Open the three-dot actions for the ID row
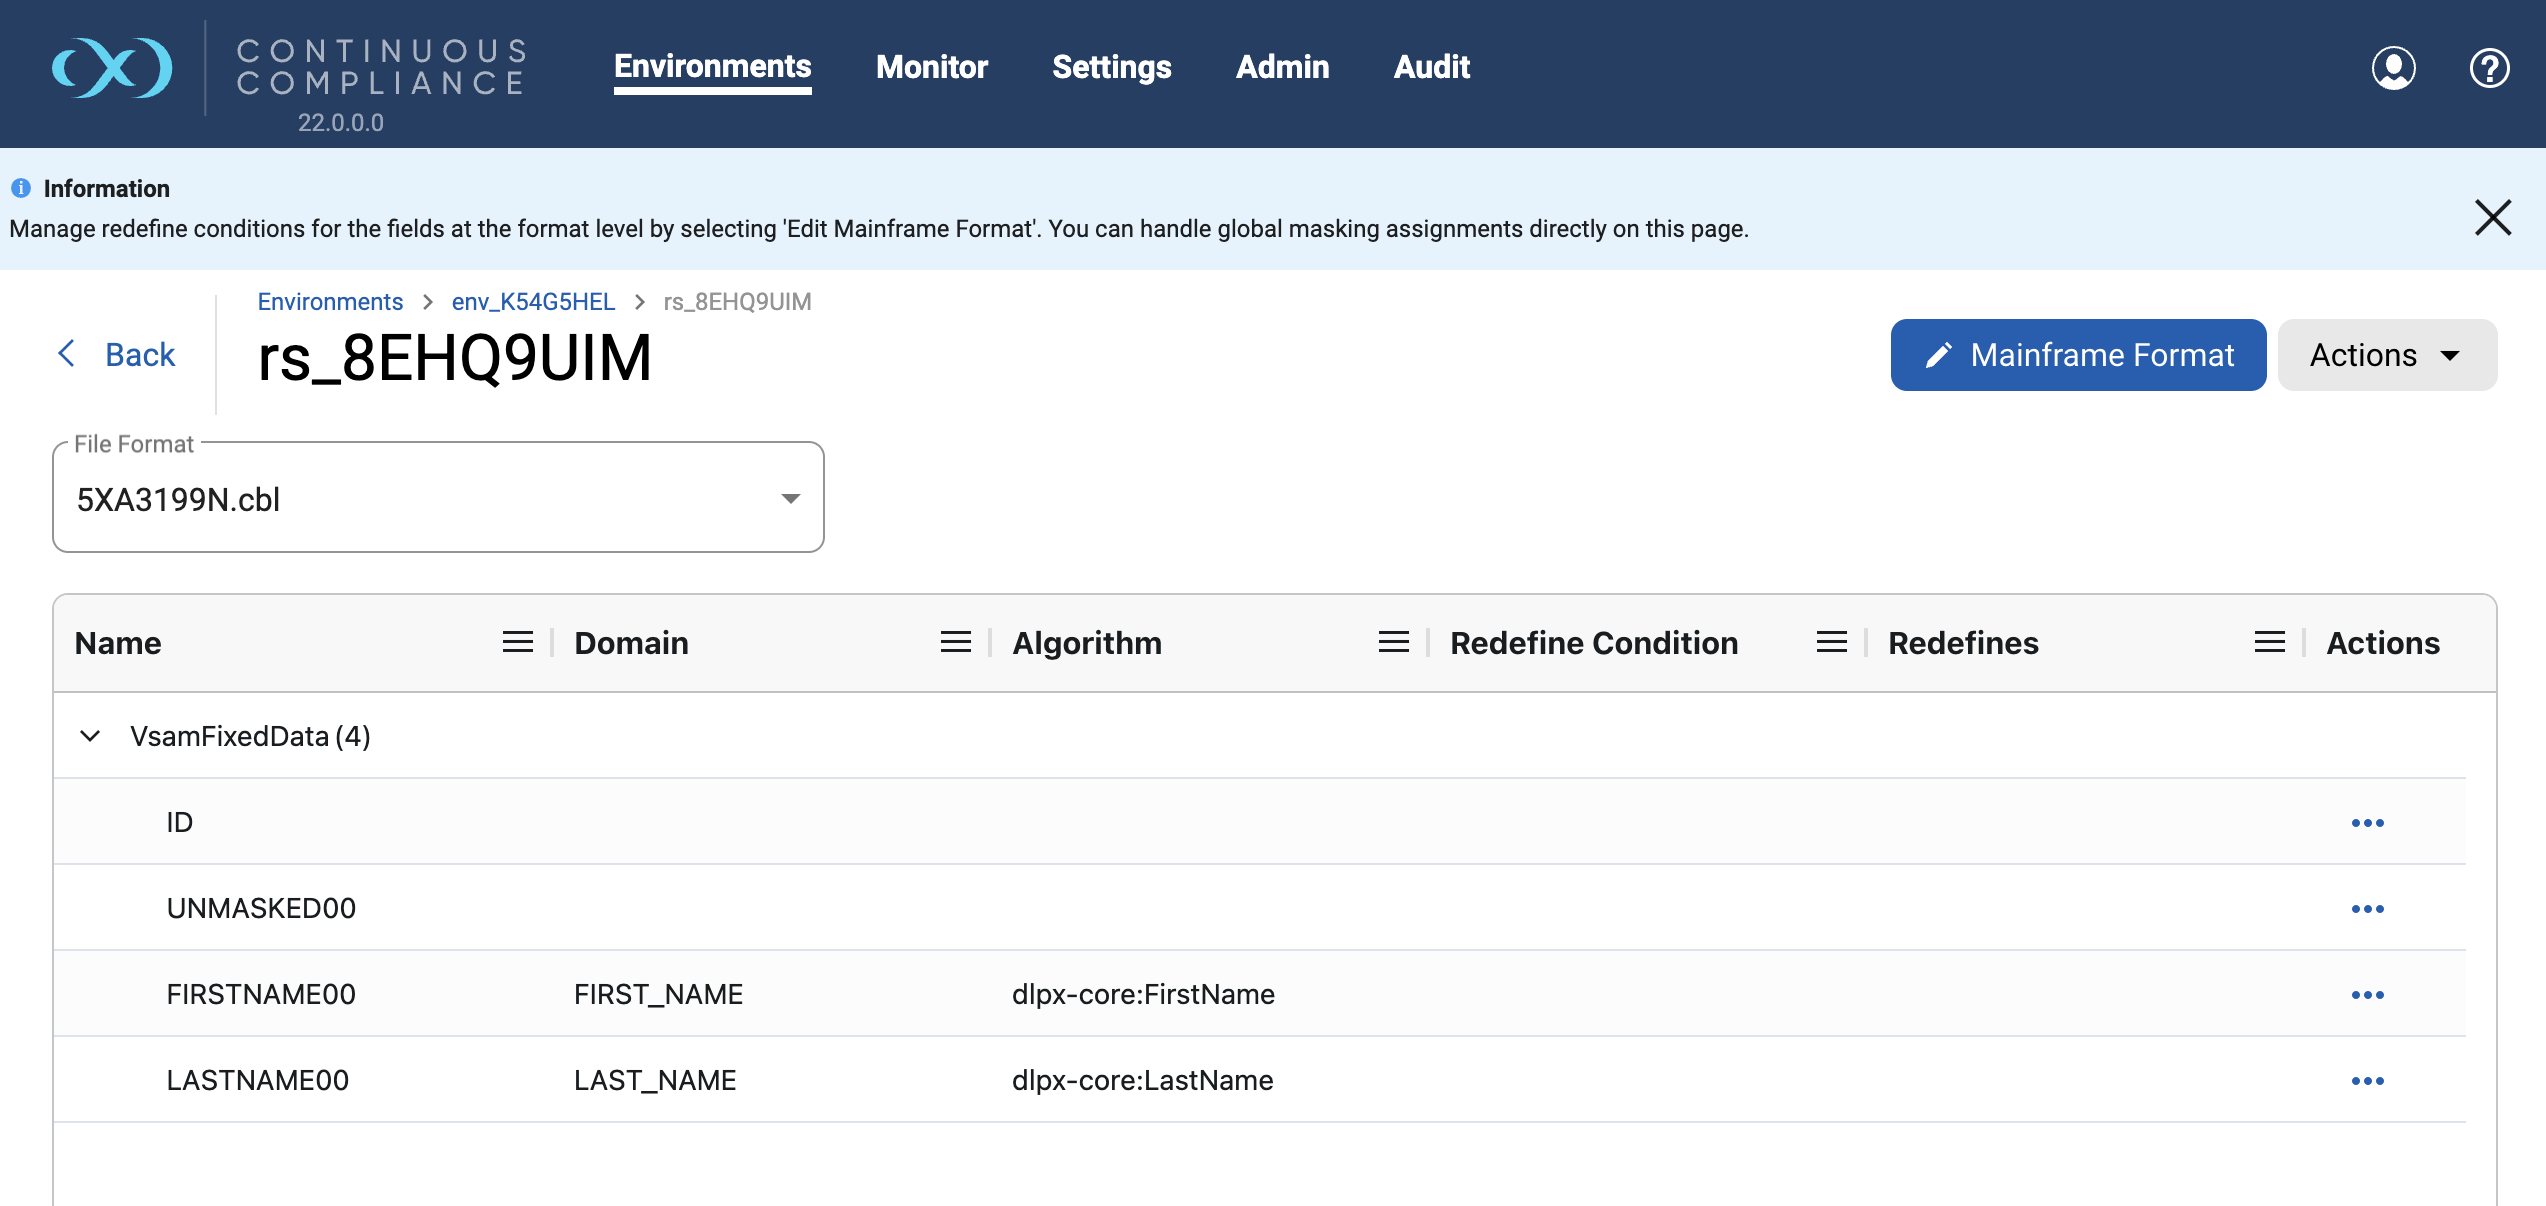This screenshot has height=1206, width=2546. [x=2367, y=822]
